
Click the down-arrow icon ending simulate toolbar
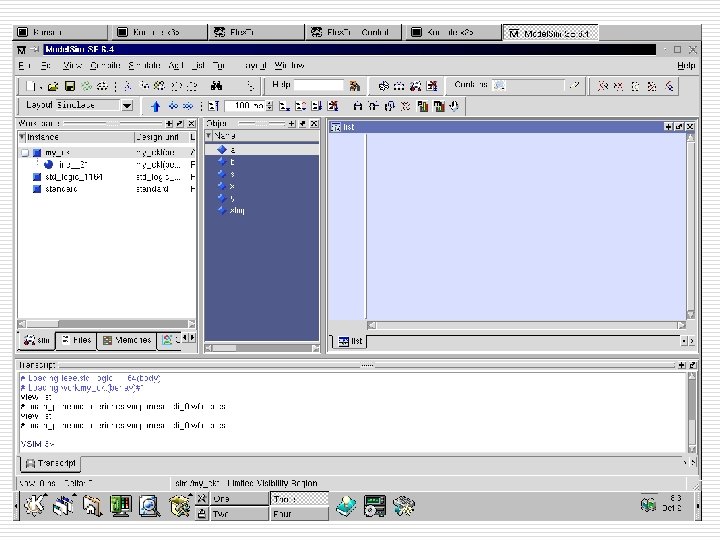pyautogui.click(x=454, y=107)
